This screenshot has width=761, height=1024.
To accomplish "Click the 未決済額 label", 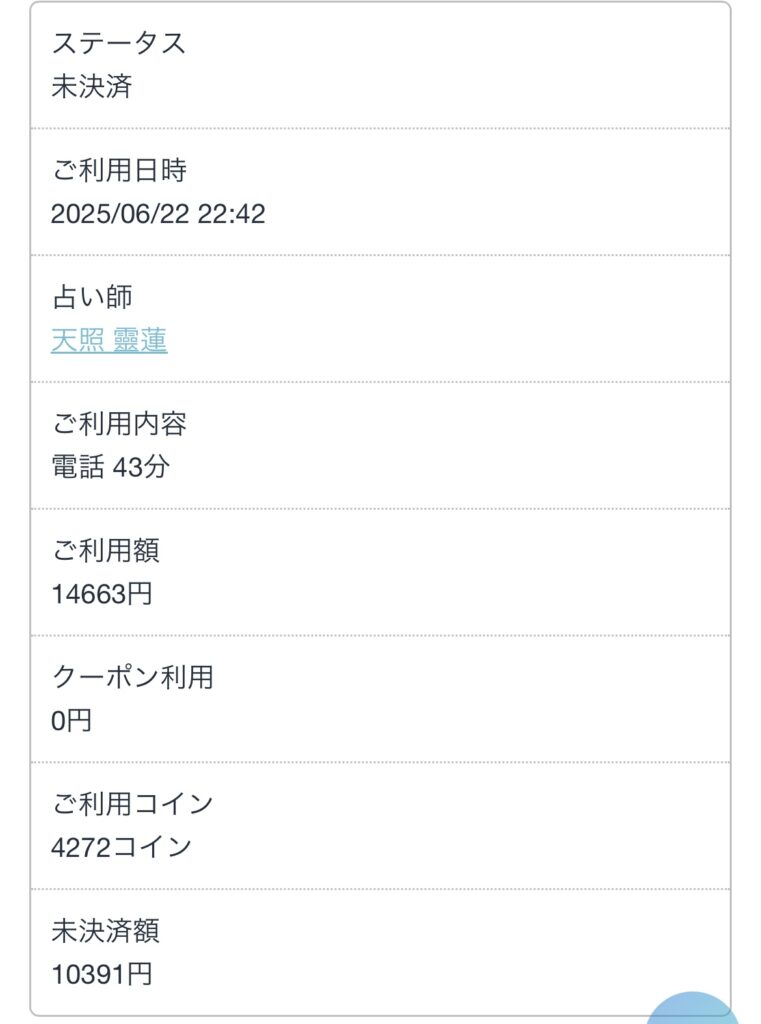I will 105,931.
